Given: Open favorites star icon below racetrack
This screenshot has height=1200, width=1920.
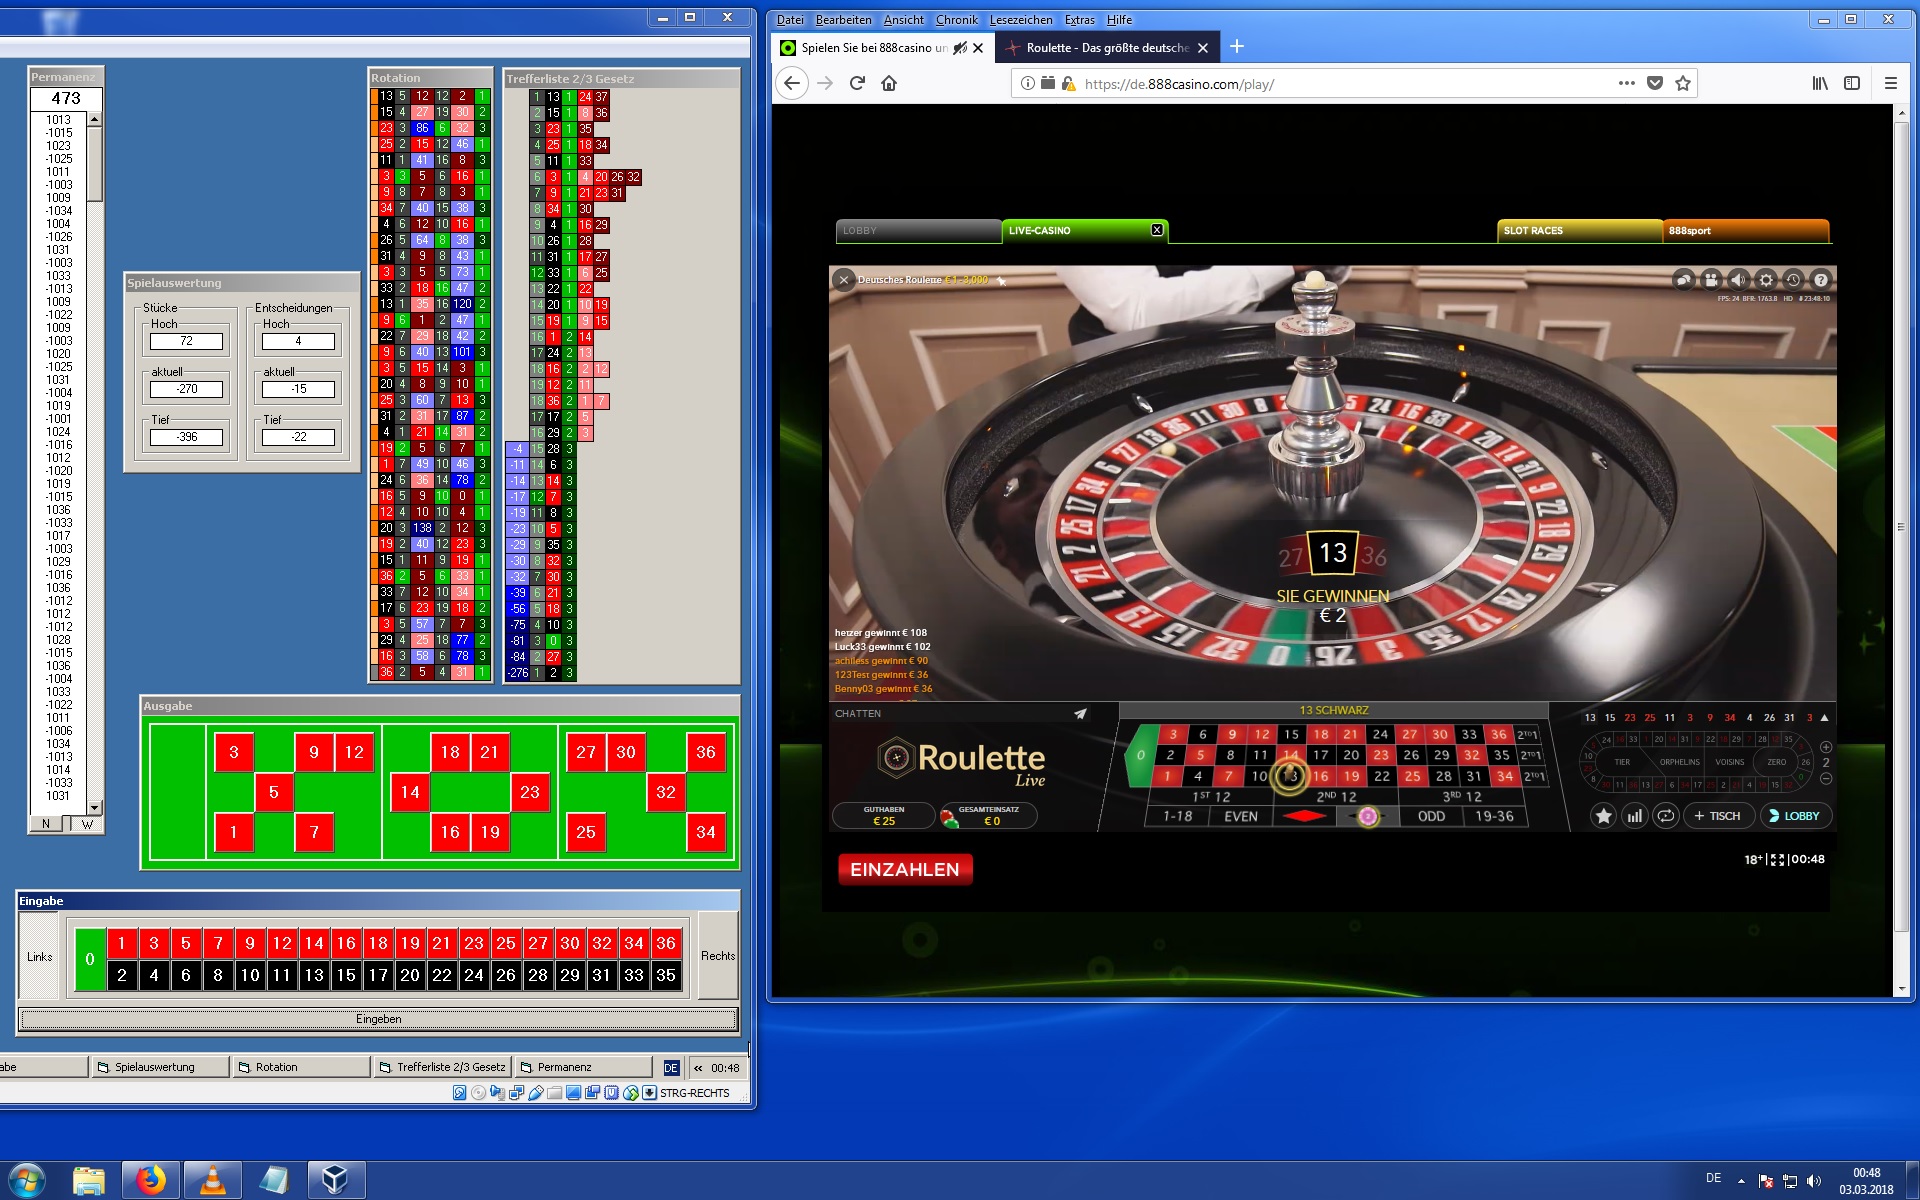Looking at the screenshot, I should pos(1603,816).
